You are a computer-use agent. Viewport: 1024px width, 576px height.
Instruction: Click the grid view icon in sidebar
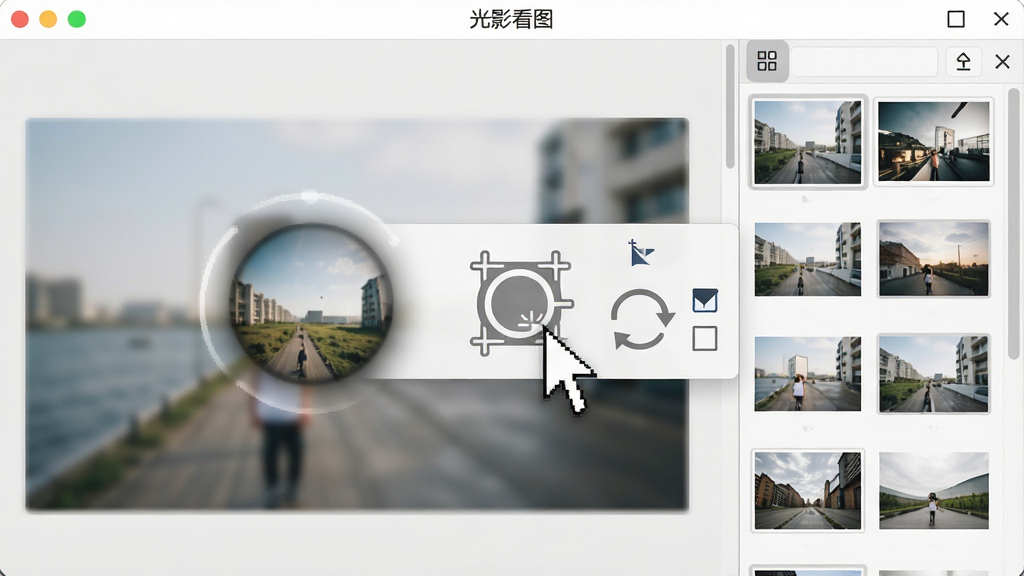tap(767, 61)
